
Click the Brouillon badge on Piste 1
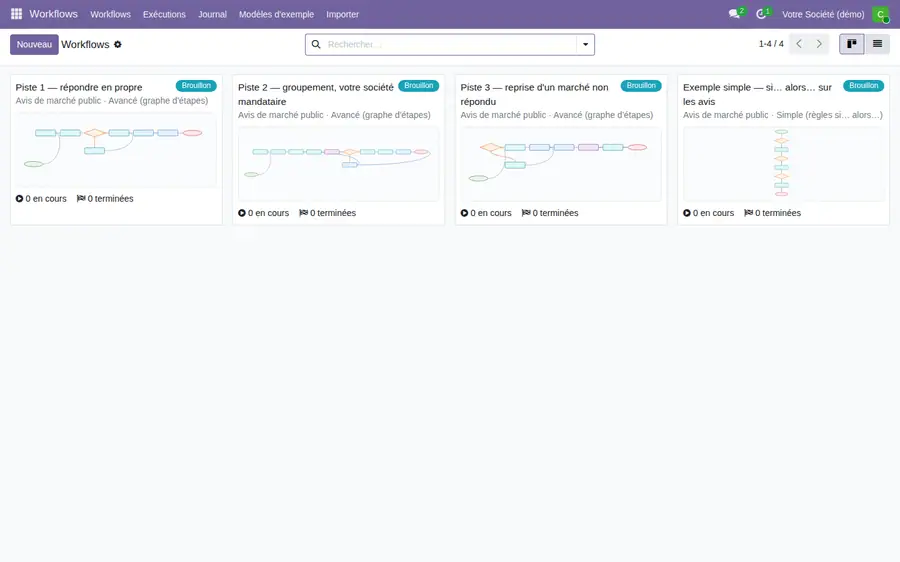196,86
